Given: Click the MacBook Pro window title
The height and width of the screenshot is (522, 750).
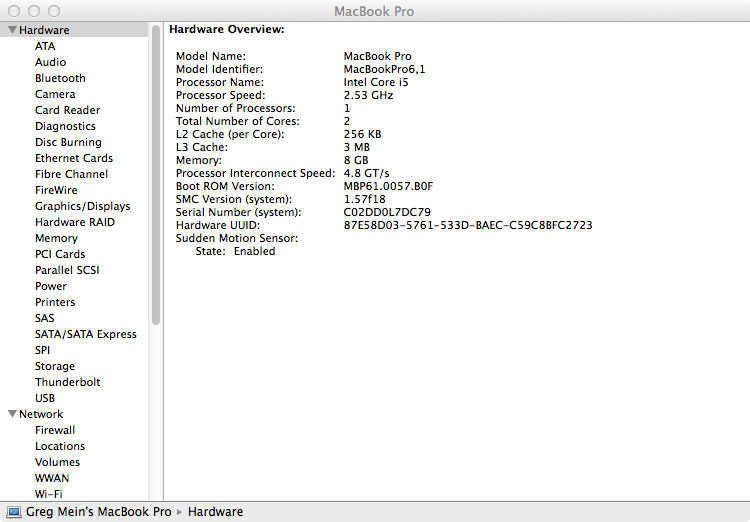Looking at the screenshot, I should tap(374, 11).
